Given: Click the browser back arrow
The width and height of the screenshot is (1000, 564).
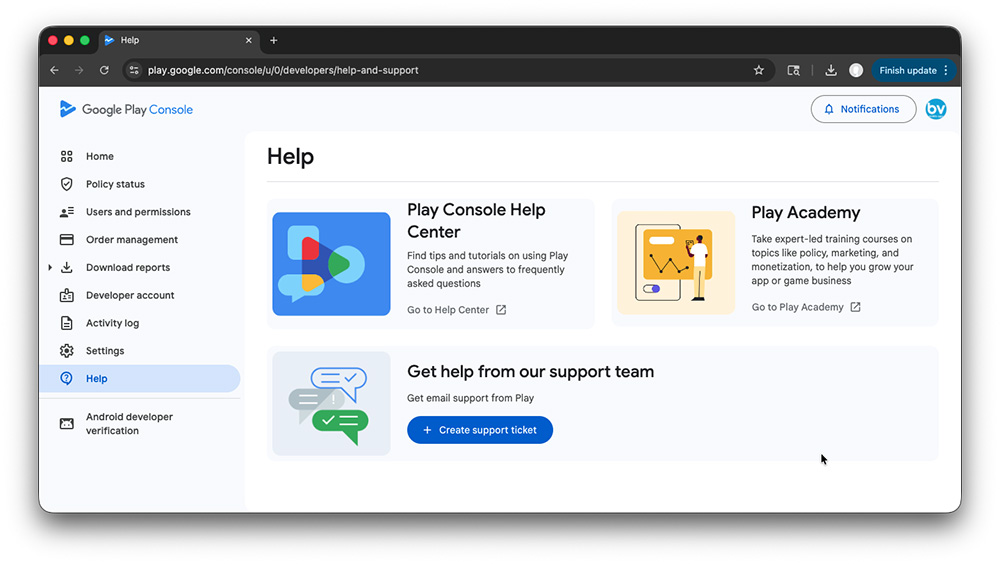Looking at the screenshot, I should click(54, 70).
